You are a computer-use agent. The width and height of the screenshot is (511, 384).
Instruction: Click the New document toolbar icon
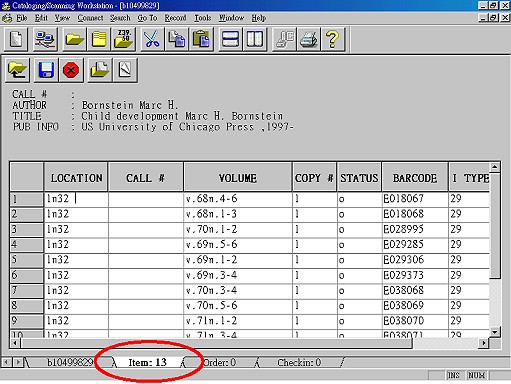coord(16,39)
